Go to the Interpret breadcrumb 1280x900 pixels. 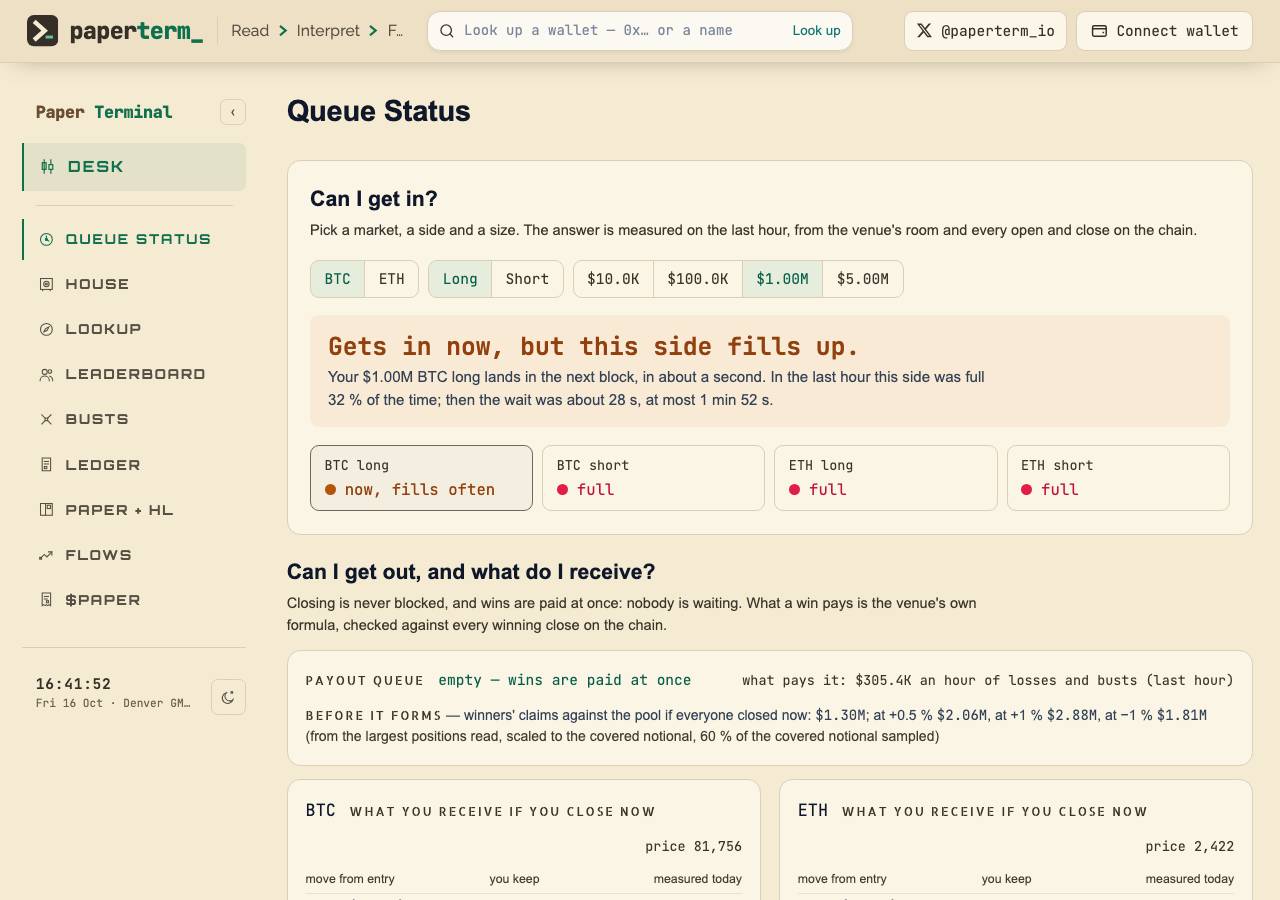click(x=328, y=31)
